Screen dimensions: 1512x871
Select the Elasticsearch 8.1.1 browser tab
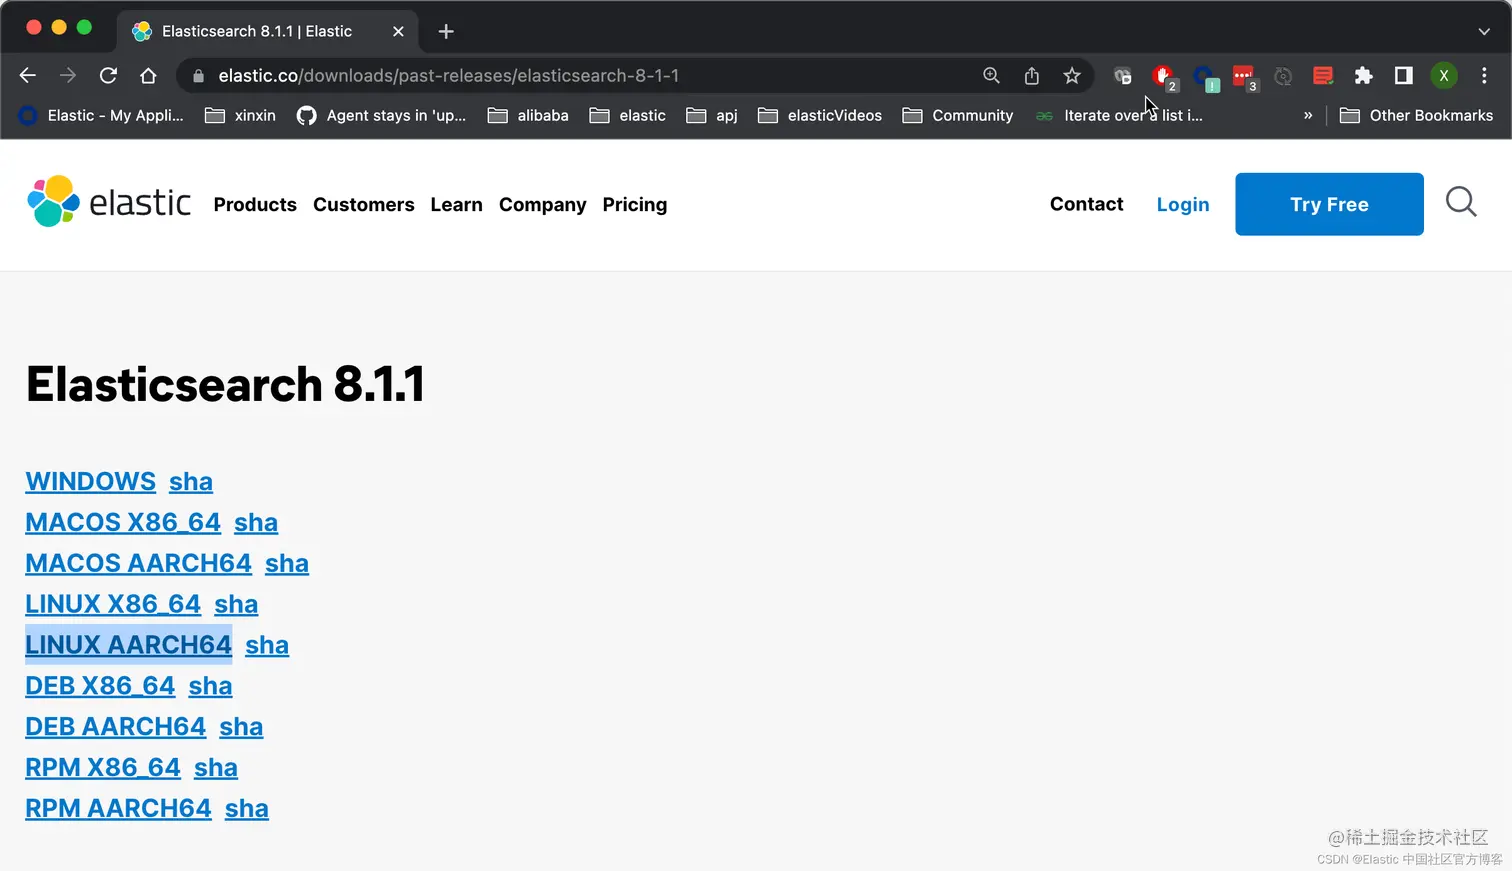265,32
